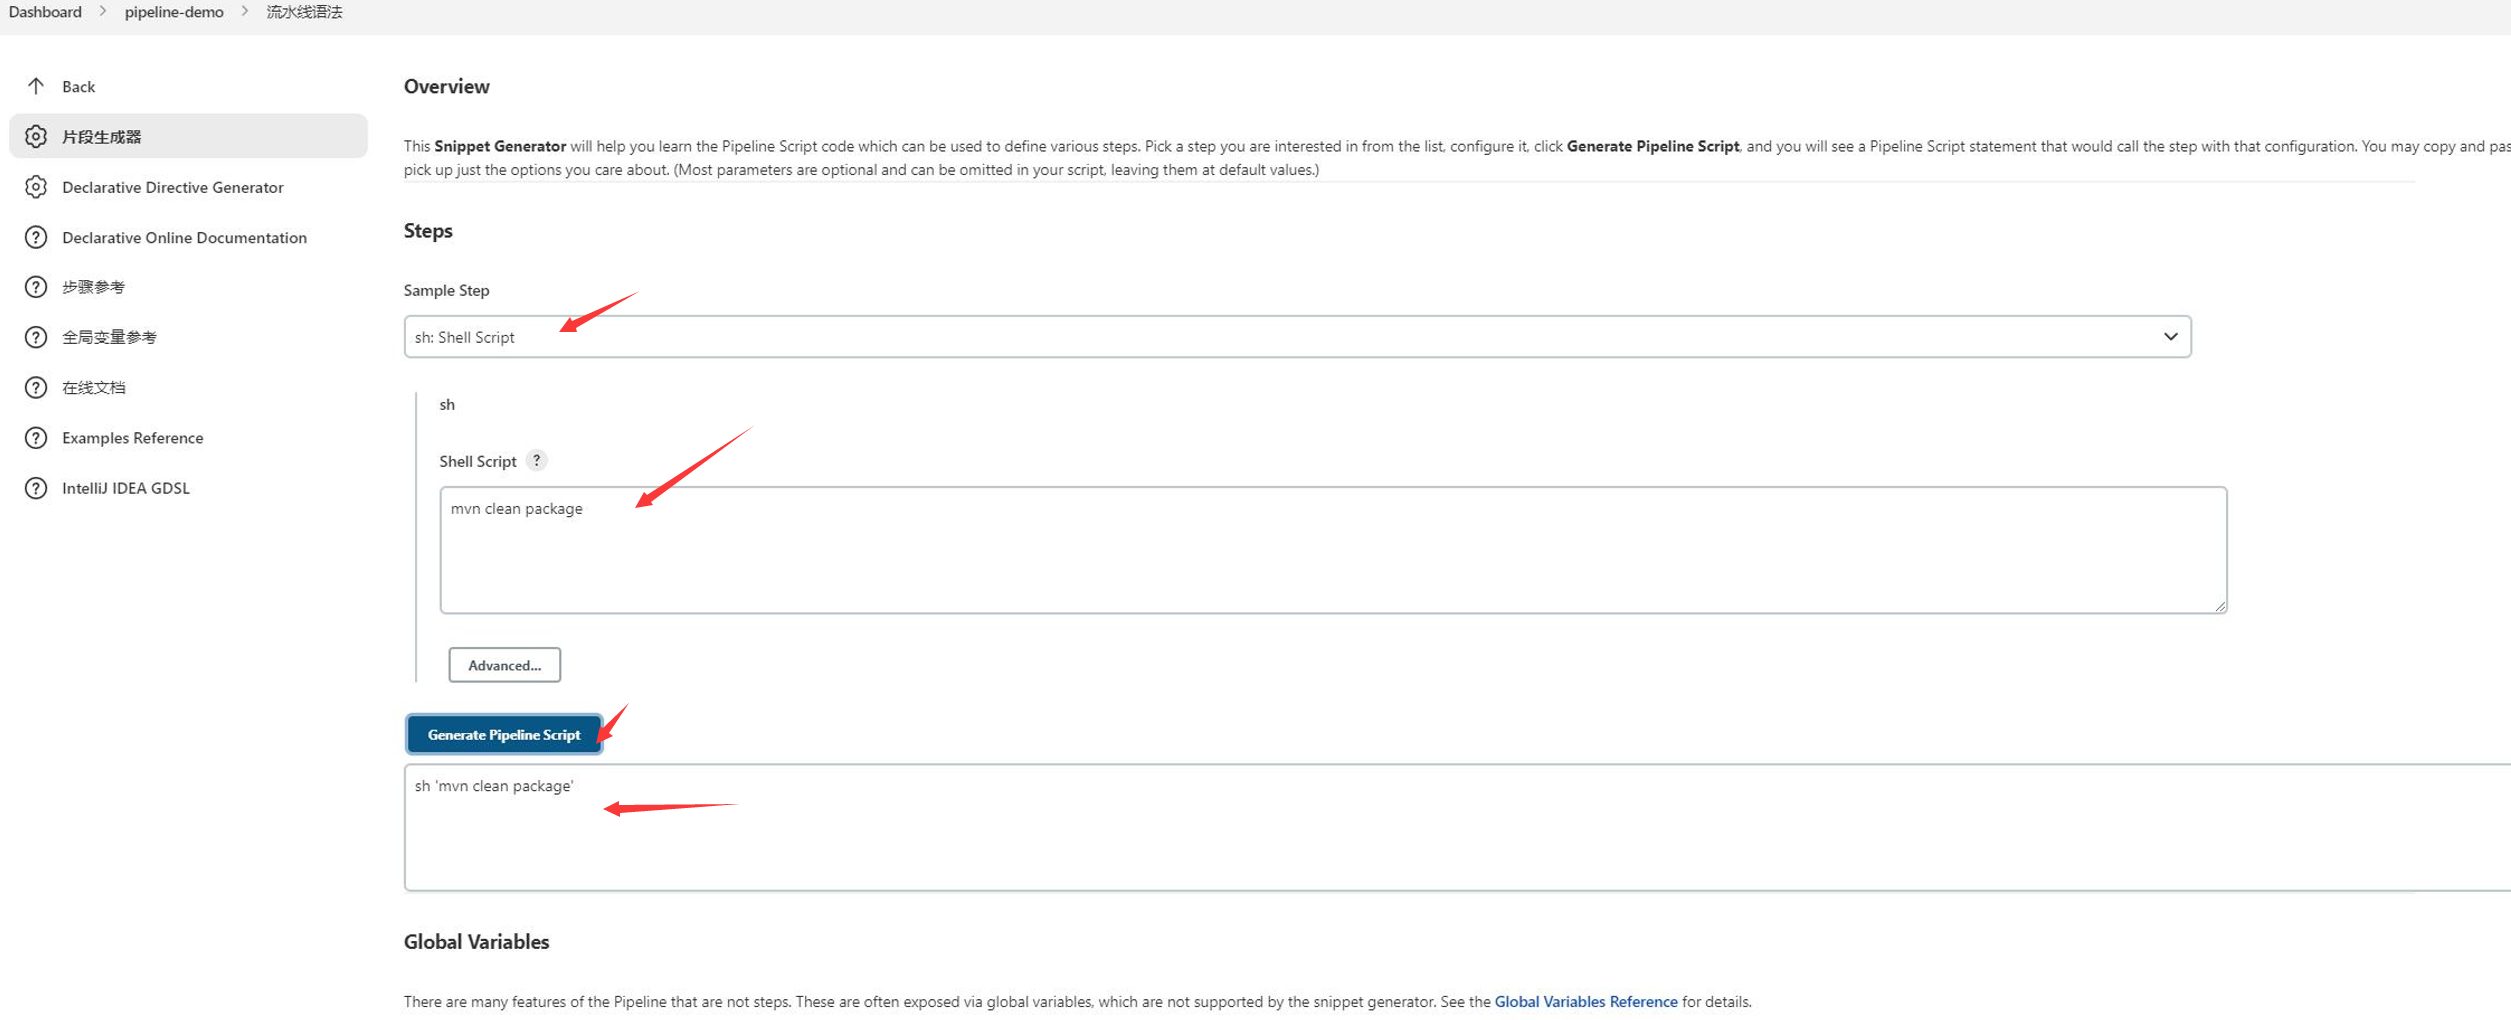Image resolution: width=2511 pixels, height=1020 pixels.
Task: Open 片段生成器 sidebar item
Action: [188, 136]
